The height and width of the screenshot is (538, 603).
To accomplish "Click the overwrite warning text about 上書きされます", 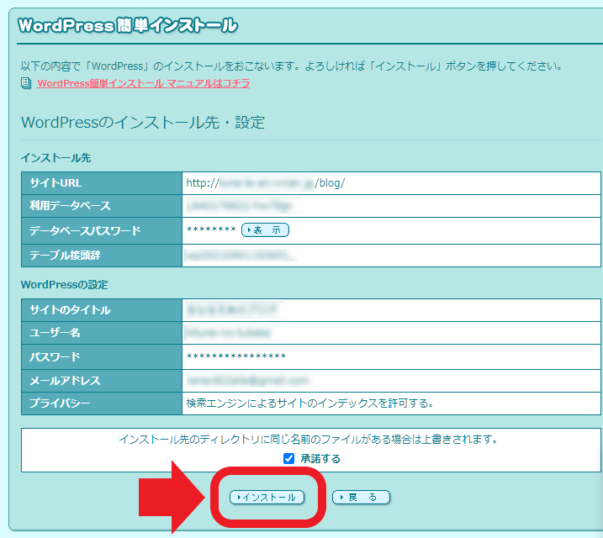I will point(308,439).
